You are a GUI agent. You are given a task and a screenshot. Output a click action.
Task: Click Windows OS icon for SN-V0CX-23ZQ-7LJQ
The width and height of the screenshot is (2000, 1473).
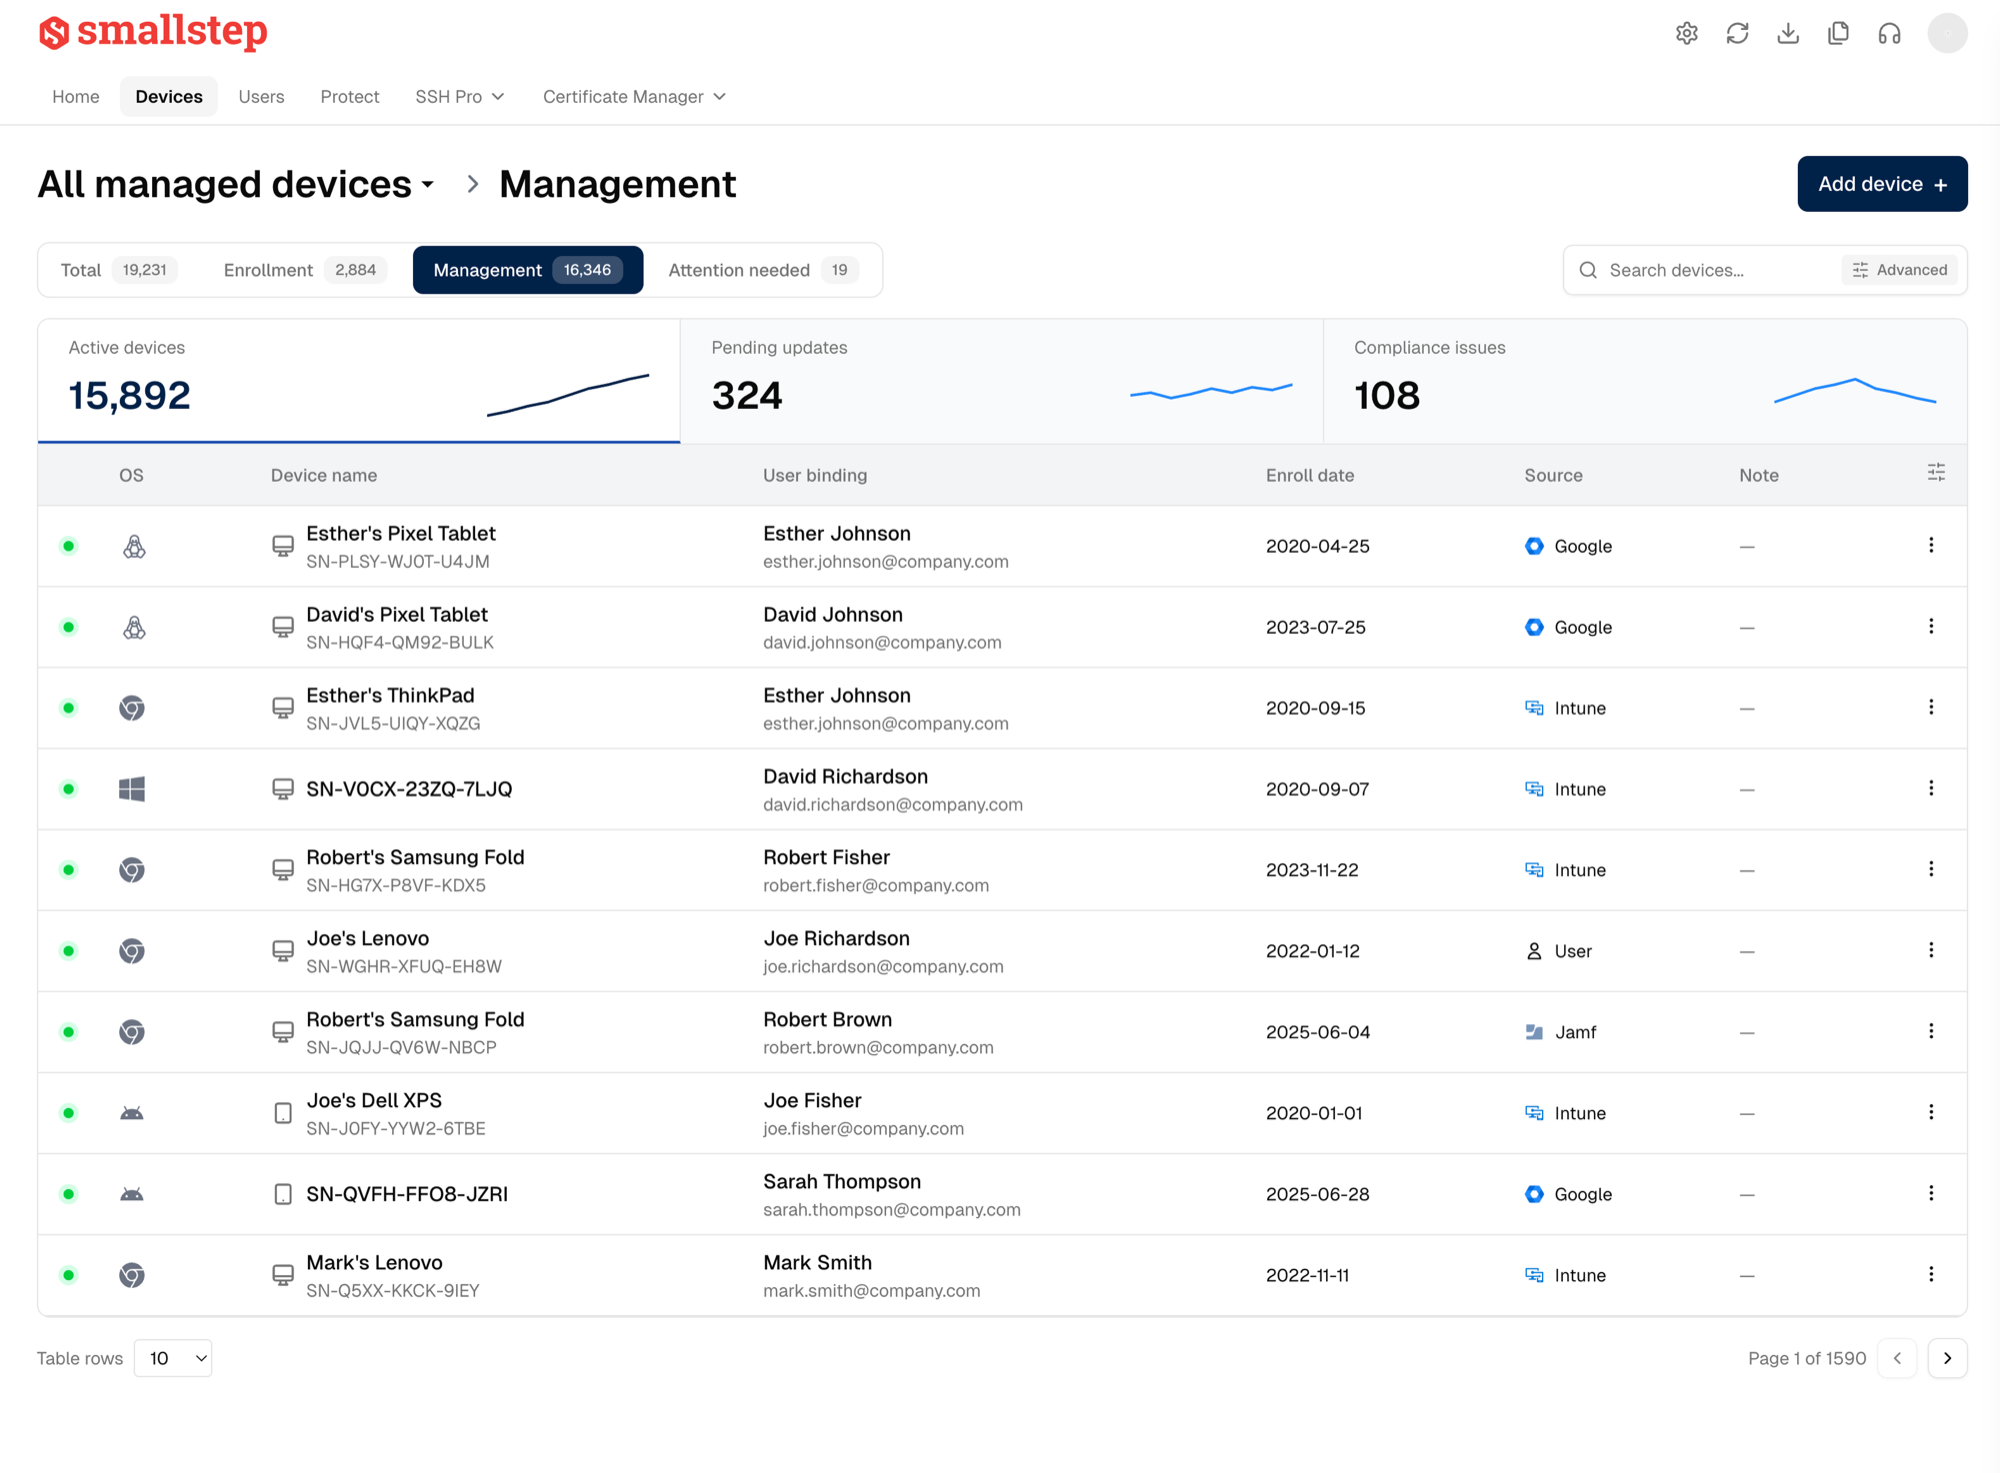pyautogui.click(x=132, y=789)
